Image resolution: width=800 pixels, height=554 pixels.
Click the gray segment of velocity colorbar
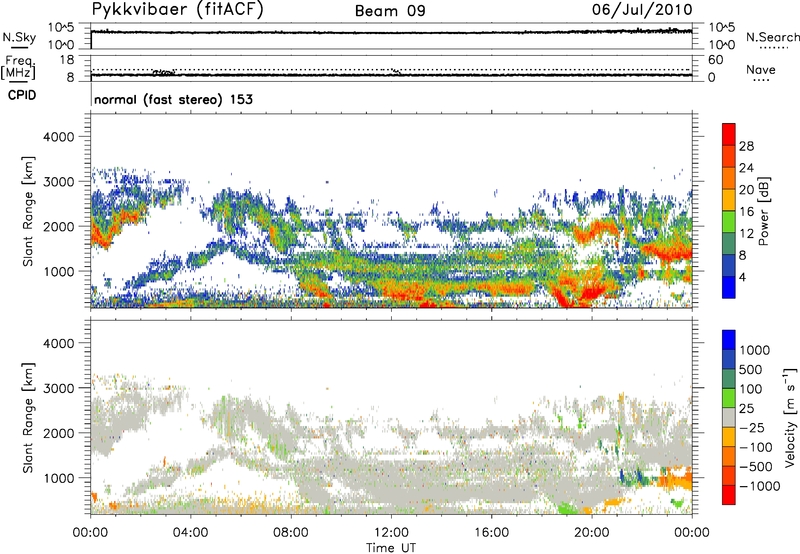[729, 418]
